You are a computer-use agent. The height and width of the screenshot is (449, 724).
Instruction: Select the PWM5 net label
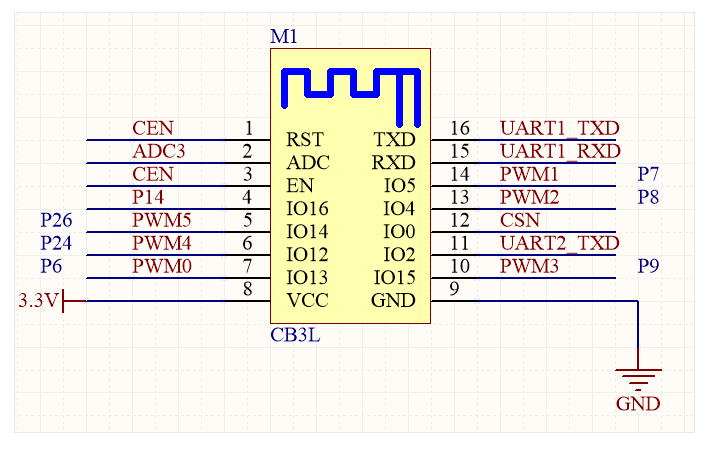point(162,220)
